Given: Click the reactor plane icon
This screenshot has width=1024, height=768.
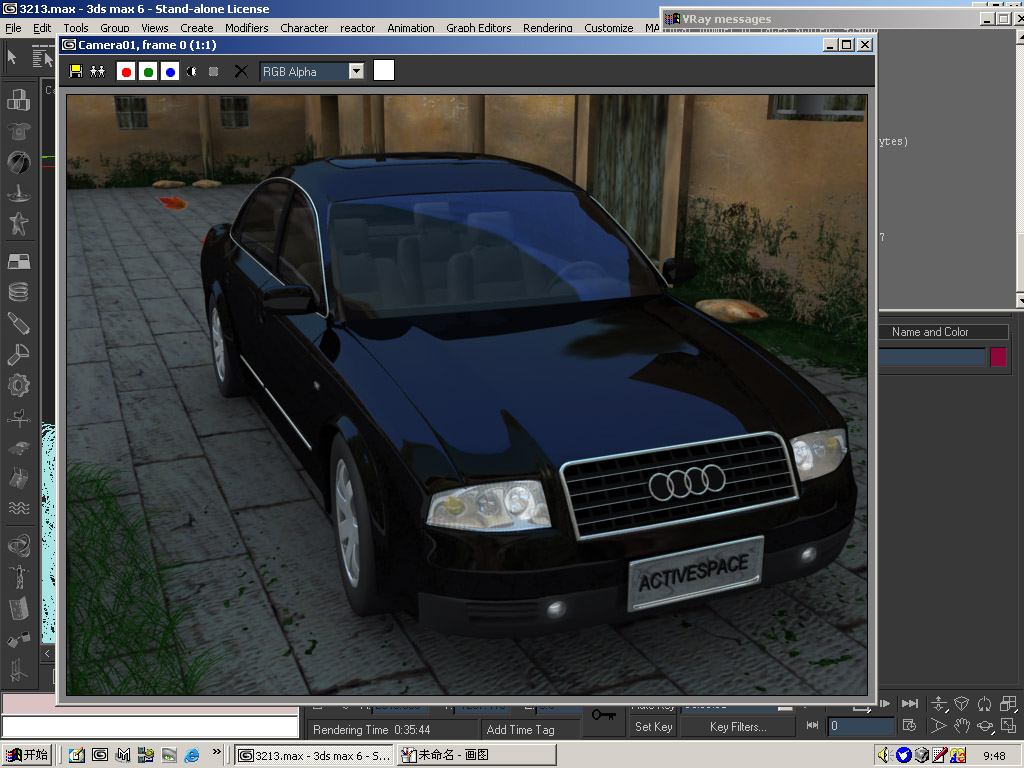Looking at the screenshot, I should 18,261.
